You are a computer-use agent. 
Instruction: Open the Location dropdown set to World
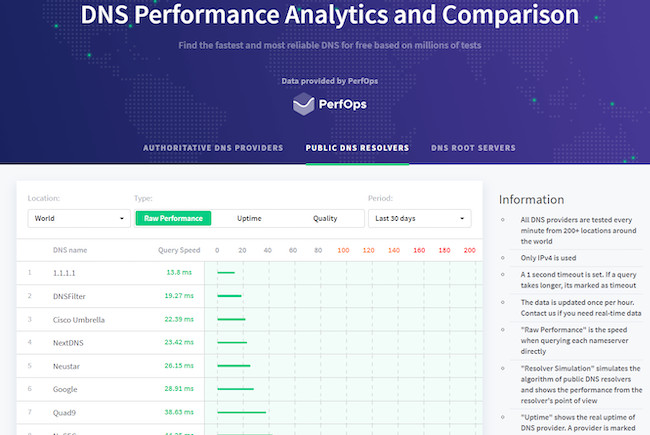tap(79, 218)
